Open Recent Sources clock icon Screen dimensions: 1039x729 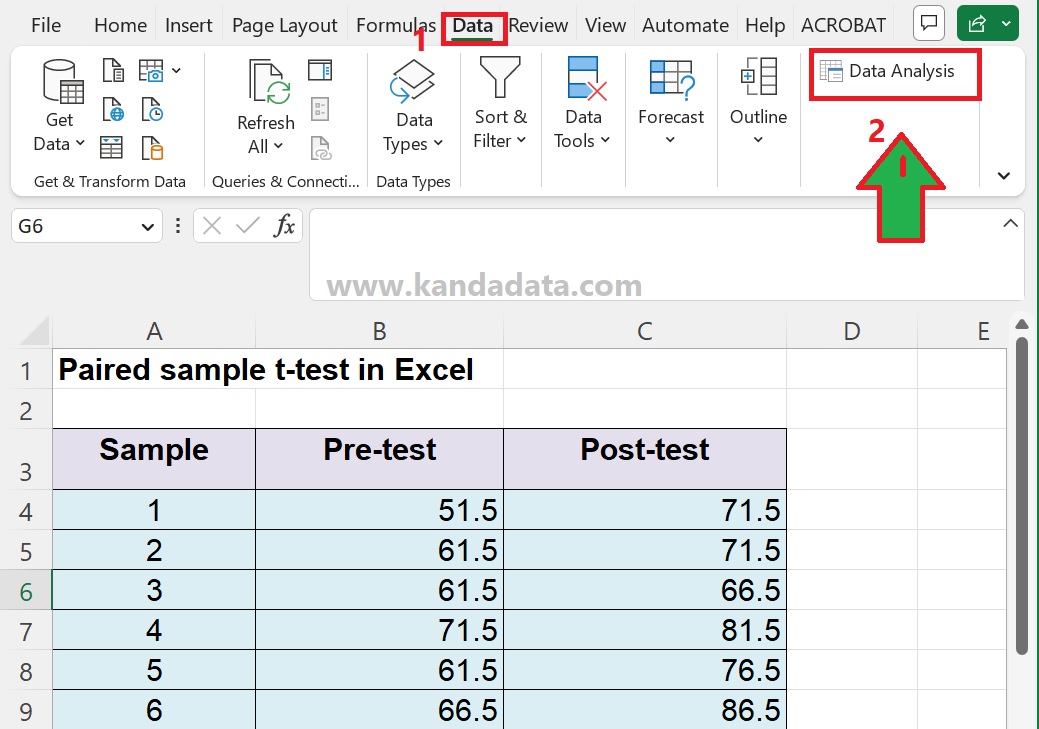point(152,109)
